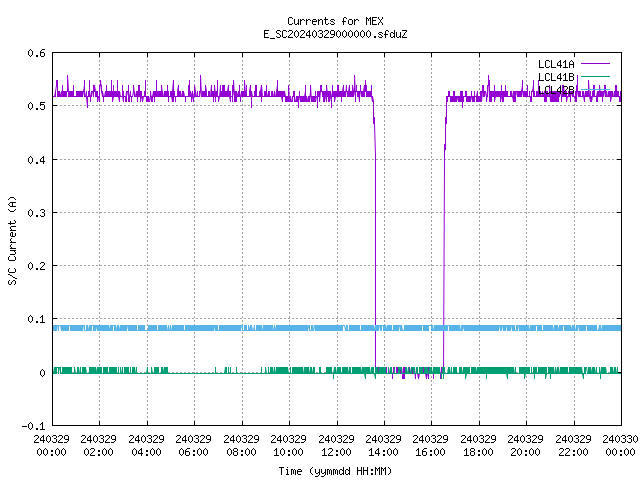Click the file name E_SC20240329000000.sfduZ
Screen dimensions: 640x480
tap(335, 34)
